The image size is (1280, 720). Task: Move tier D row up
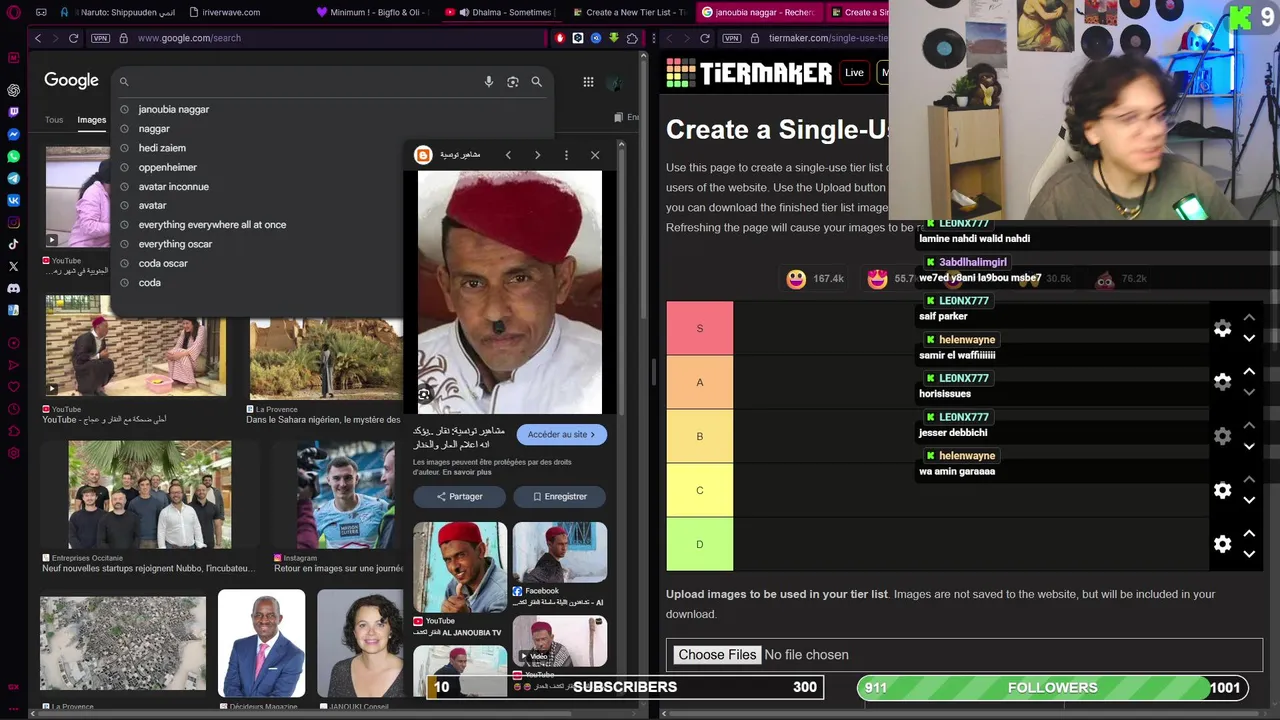click(1249, 533)
